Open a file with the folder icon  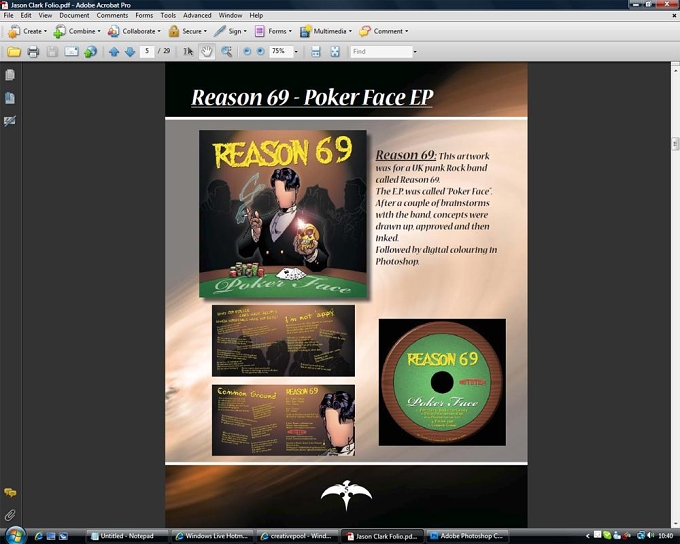[14, 52]
